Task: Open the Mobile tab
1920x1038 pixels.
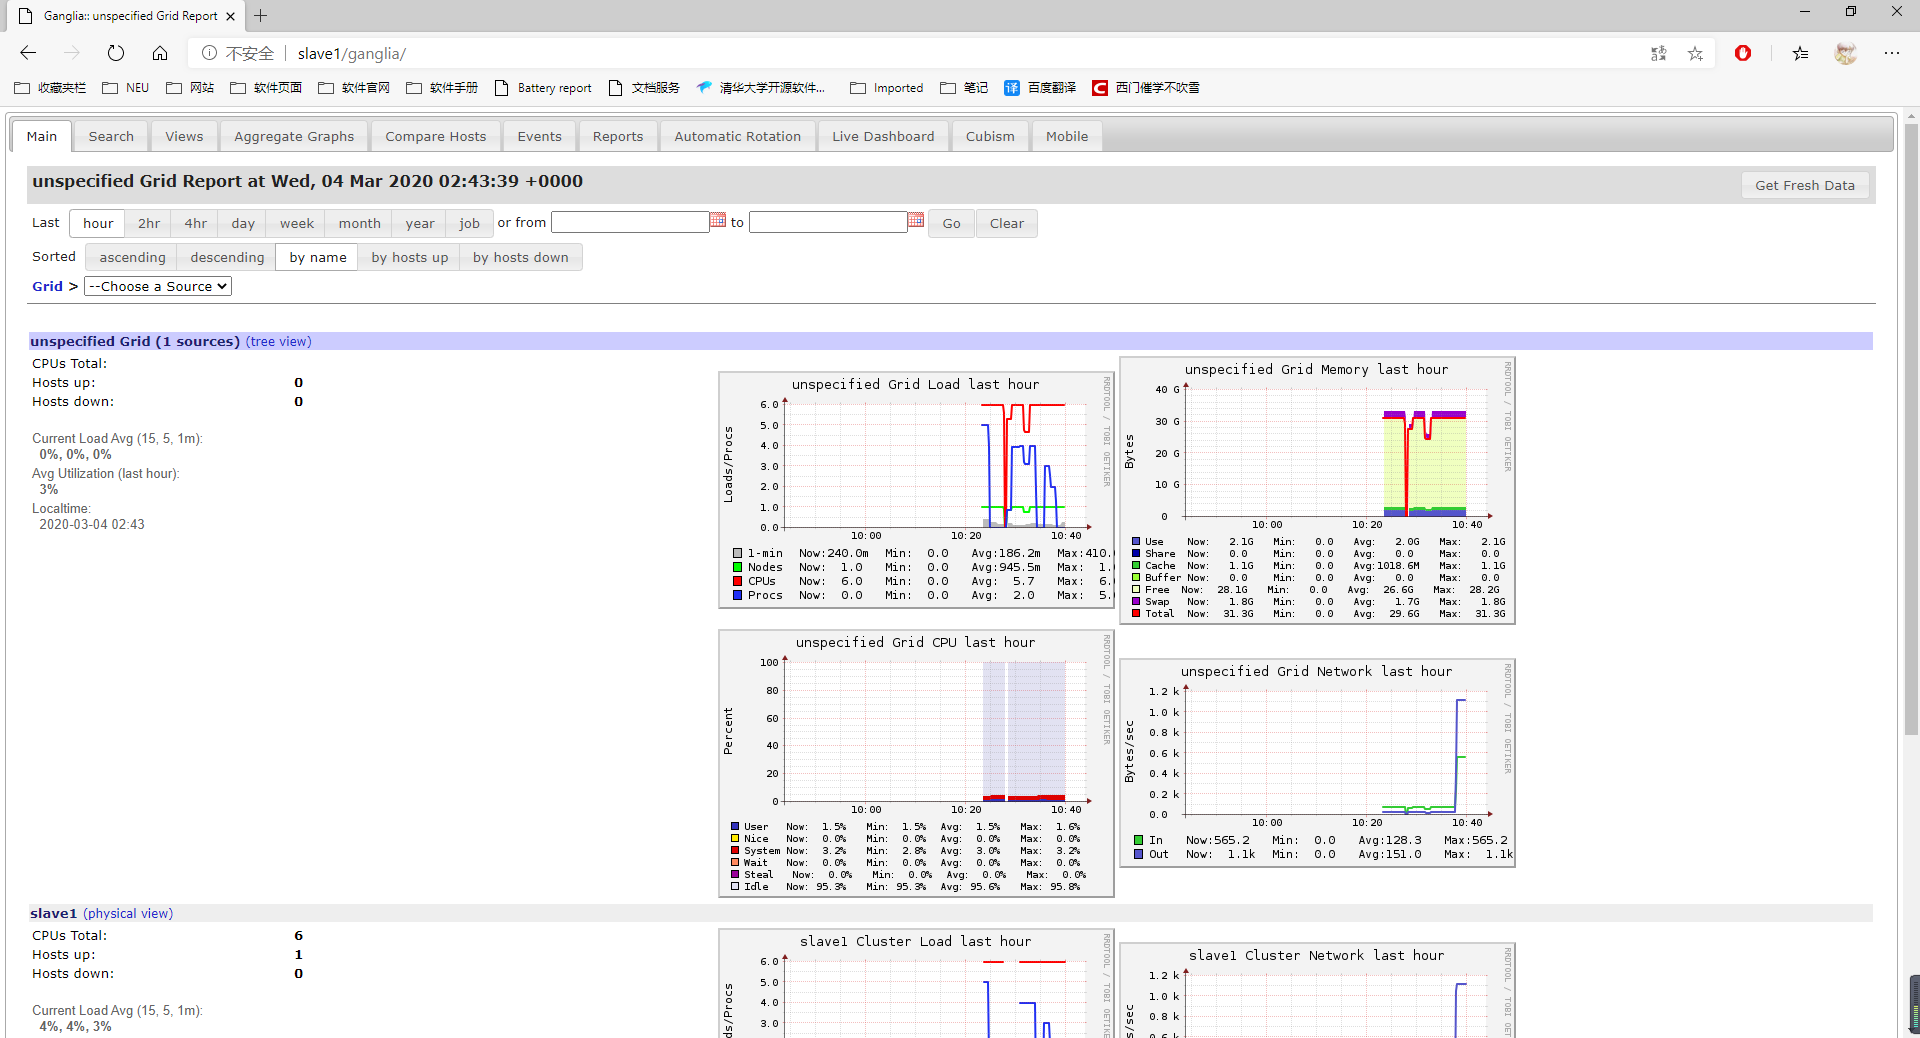Action: pos(1067,136)
